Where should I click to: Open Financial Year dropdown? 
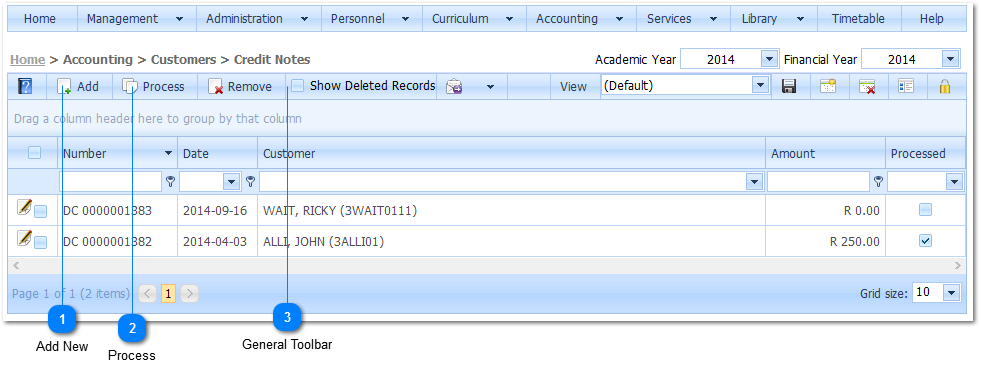click(951, 59)
